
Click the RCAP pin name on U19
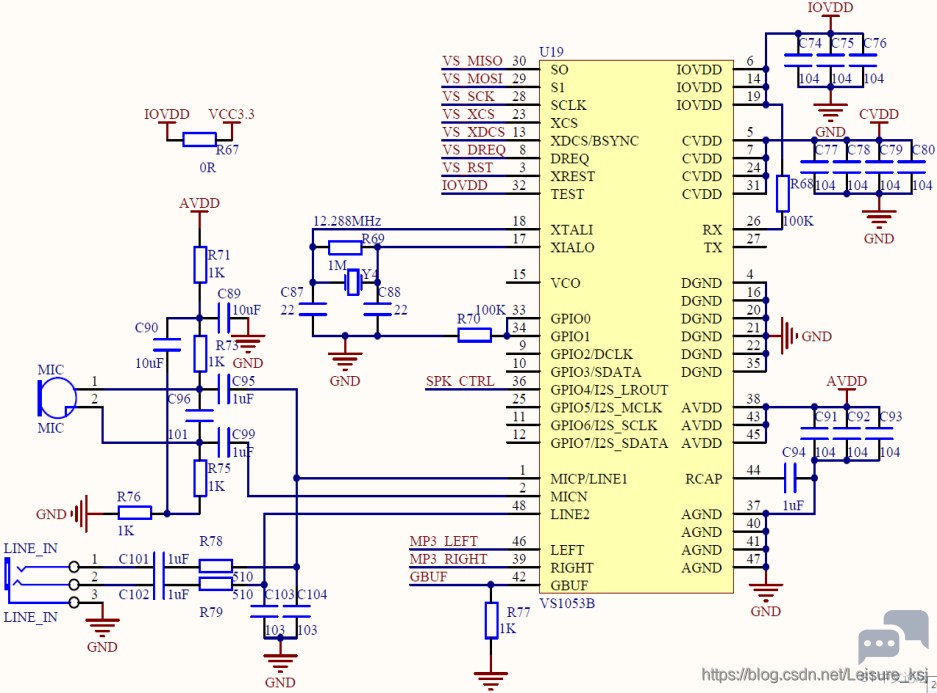[x=704, y=479]
